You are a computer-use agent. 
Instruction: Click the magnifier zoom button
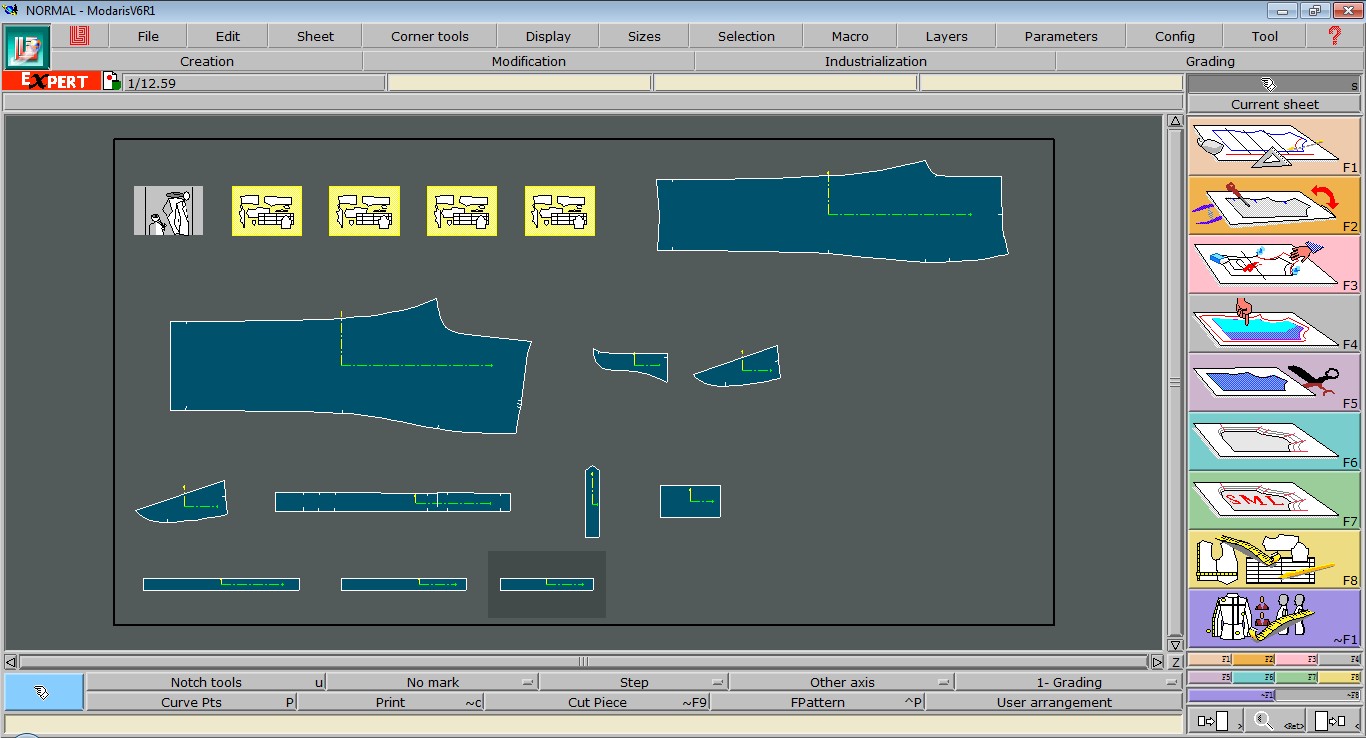tap(1274, 720)
